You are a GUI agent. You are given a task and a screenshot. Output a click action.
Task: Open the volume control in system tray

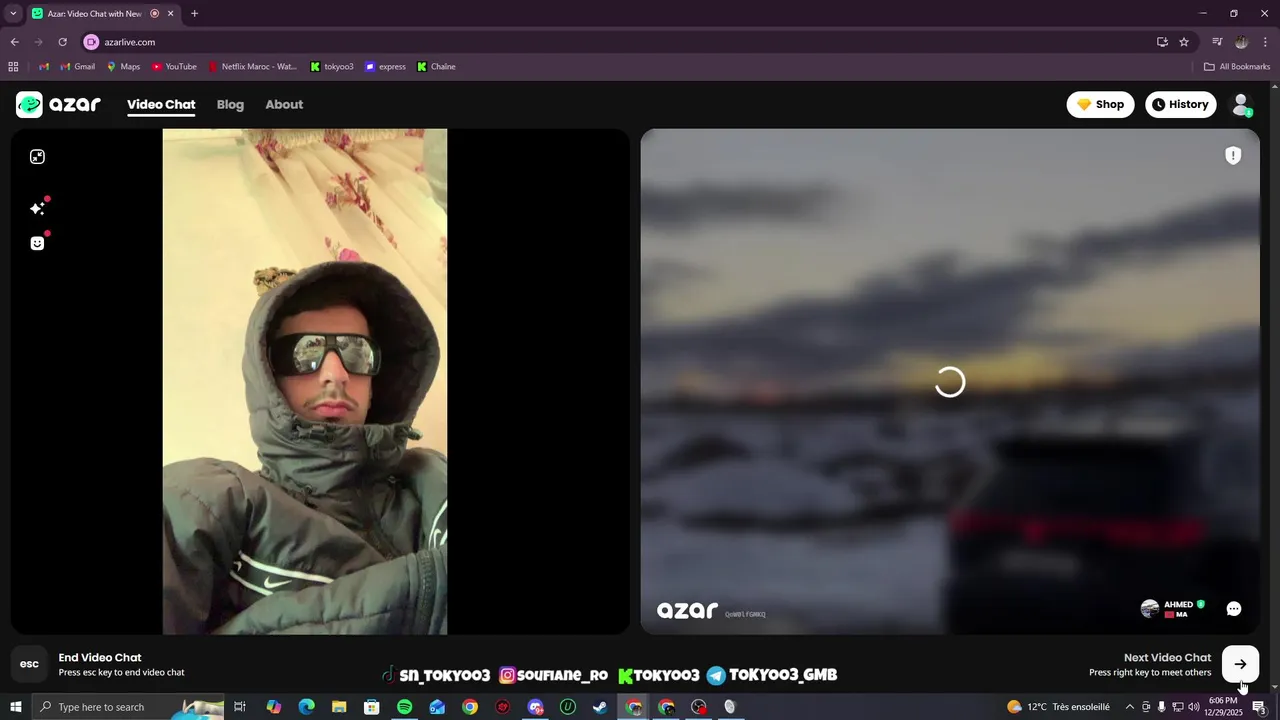[x=1193, y=707]
